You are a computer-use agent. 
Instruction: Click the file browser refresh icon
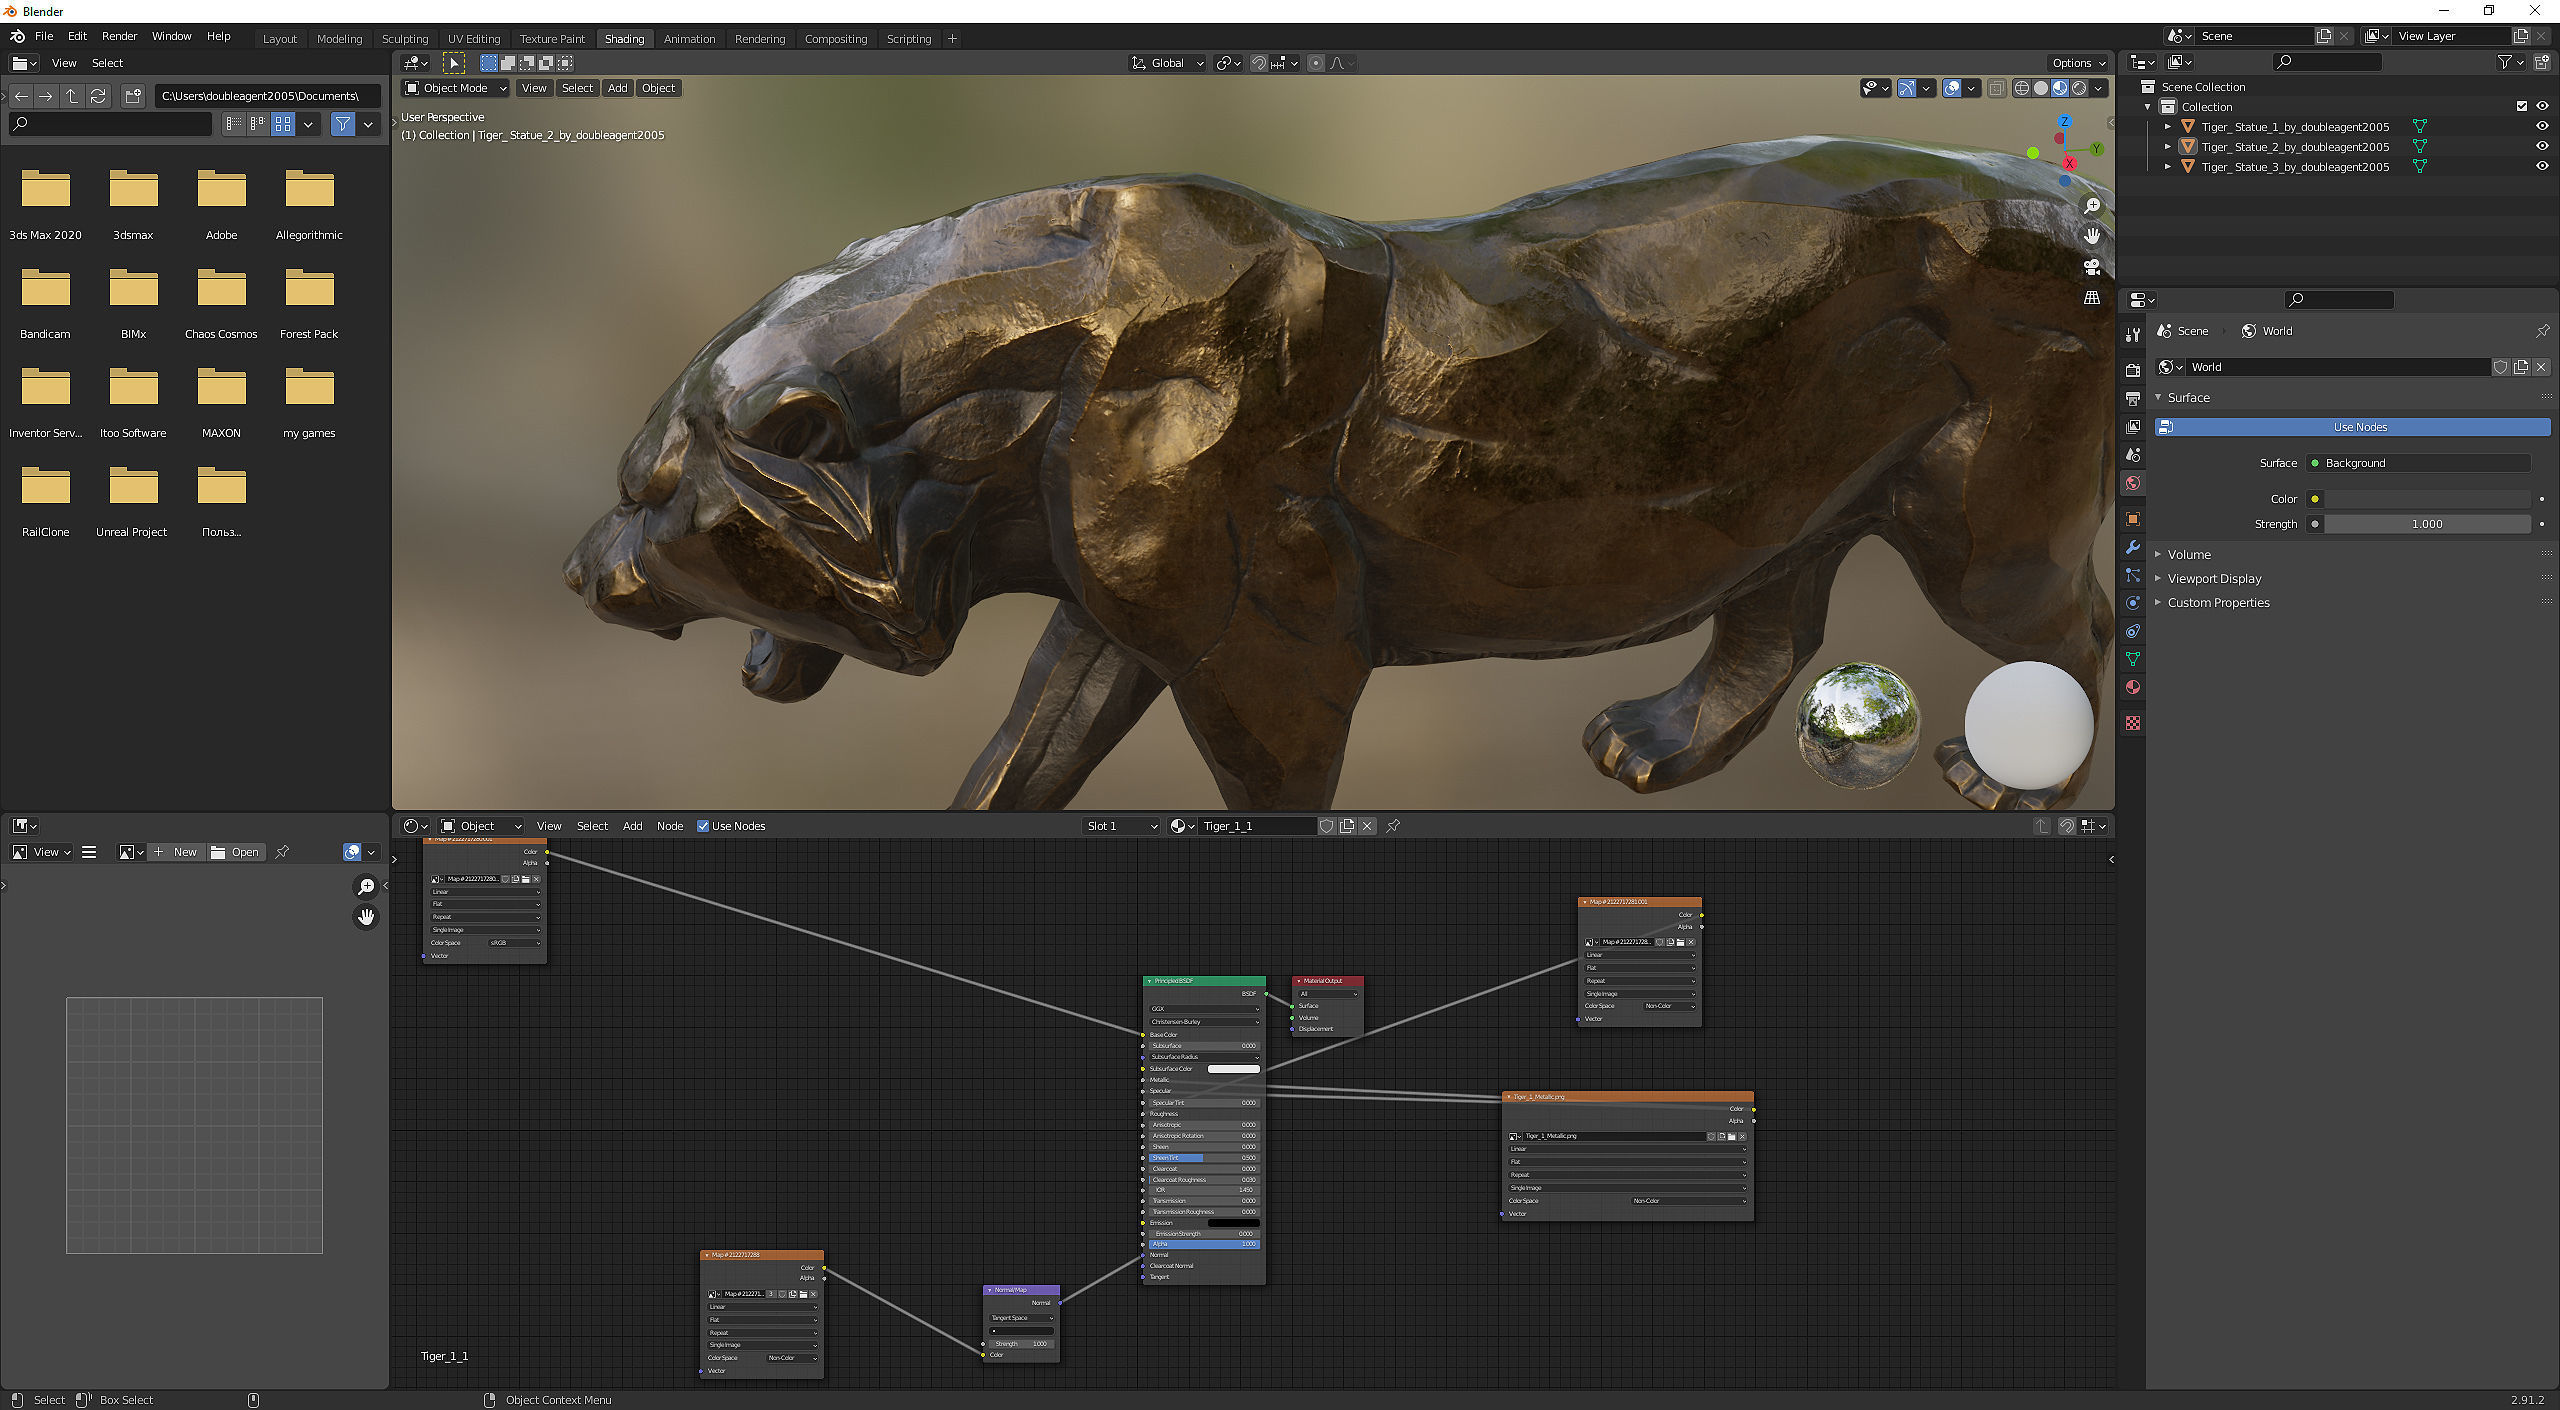[x=98, y=96]
